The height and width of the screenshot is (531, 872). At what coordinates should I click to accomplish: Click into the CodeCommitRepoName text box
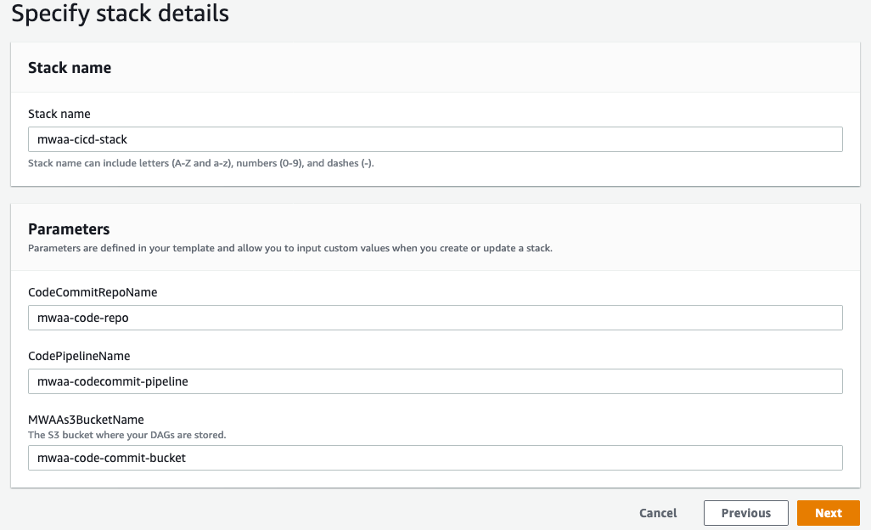(x=435, y=318)
